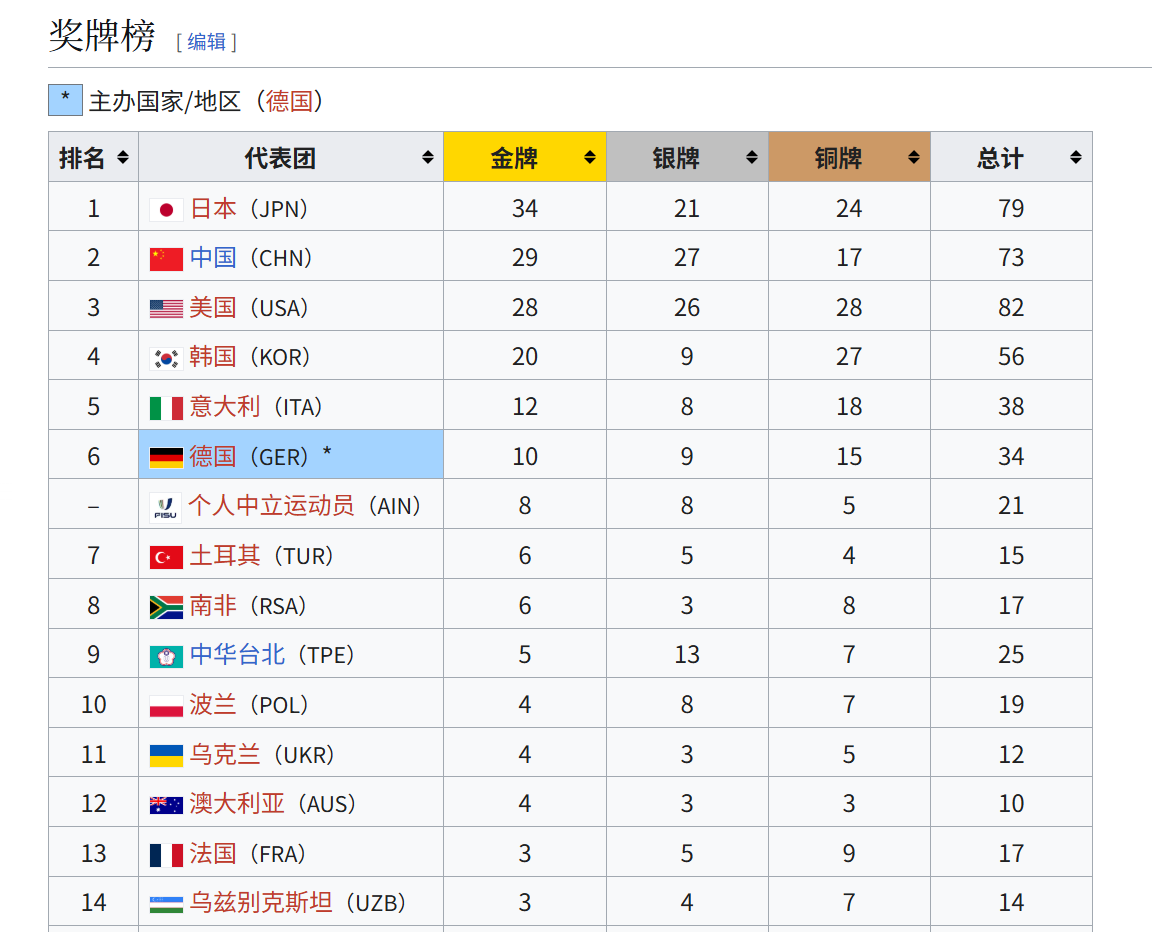1152x932 pixels.
Task: Sort table by 排名 column arrows
Action: [x=123, y=157]
